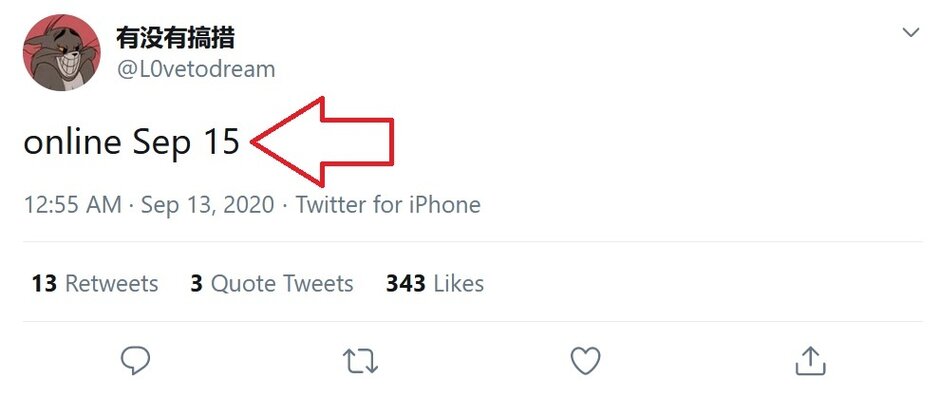The width and height of the screenshot is (940, 397).
Task: Click the retweet arrows icon
Action: click(x=360, y=362)
